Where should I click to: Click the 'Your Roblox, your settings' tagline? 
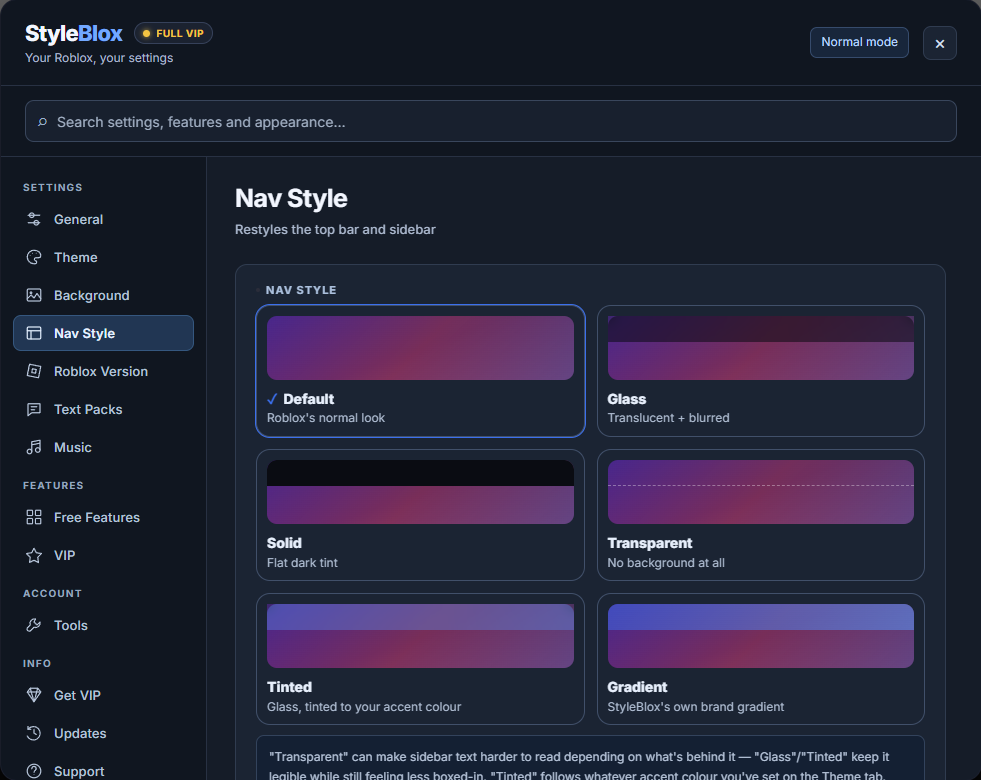coord(99,58)
